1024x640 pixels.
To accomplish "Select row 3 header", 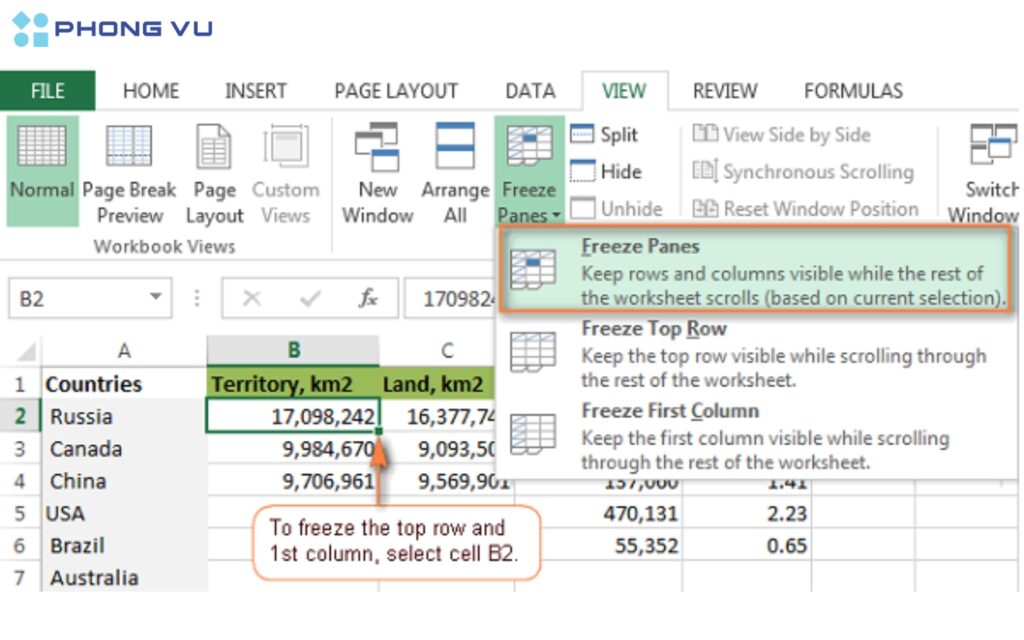I will [20, 449].
